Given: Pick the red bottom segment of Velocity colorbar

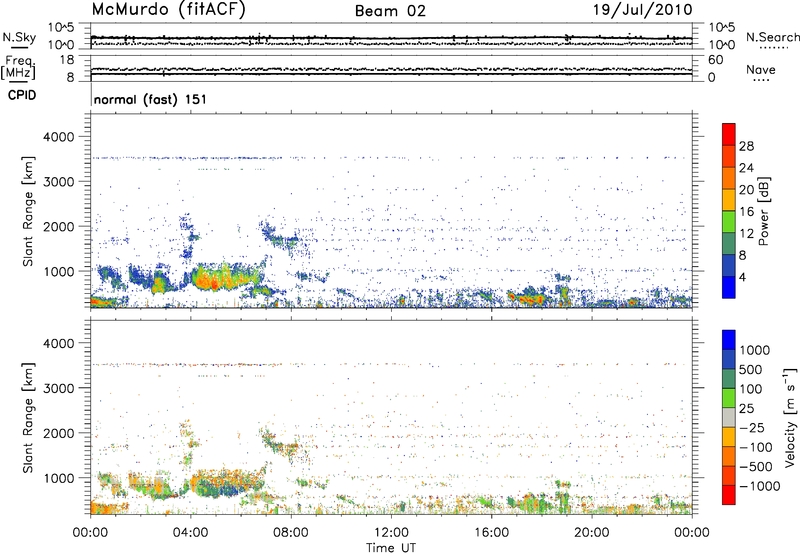Looking at the screenshot, I should click(729, 495).
